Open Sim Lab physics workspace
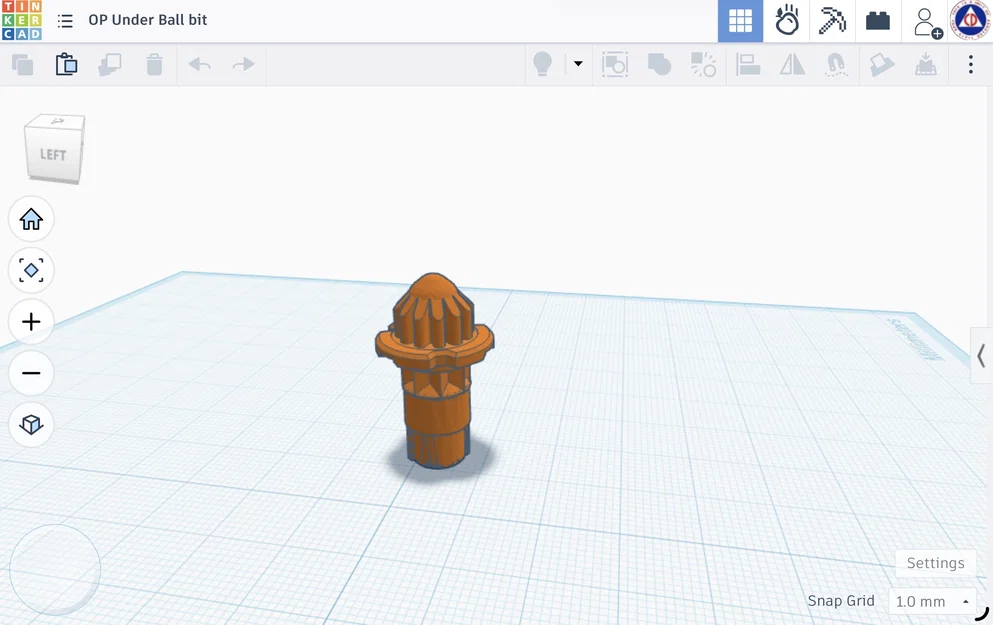 pyautogui.click(x=787, y=21)
